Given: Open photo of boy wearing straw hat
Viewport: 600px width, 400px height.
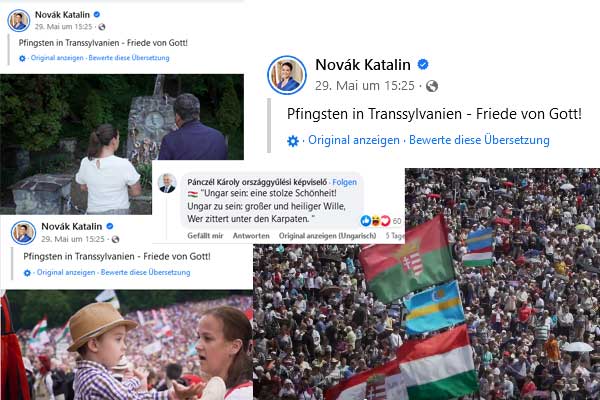Looking at the screenshot, I should click(126, 345).
